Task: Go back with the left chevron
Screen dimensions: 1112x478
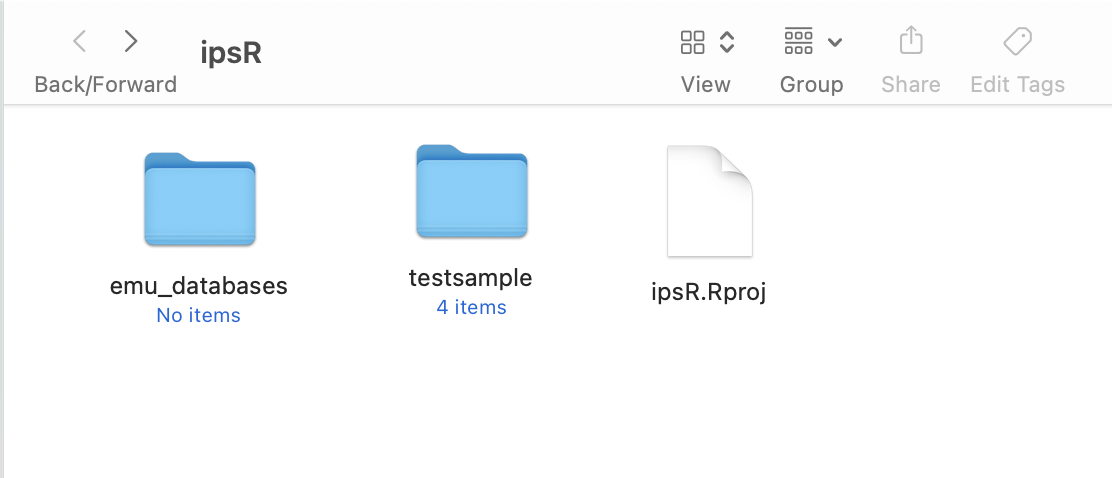Action: click(x=80, y=42)
